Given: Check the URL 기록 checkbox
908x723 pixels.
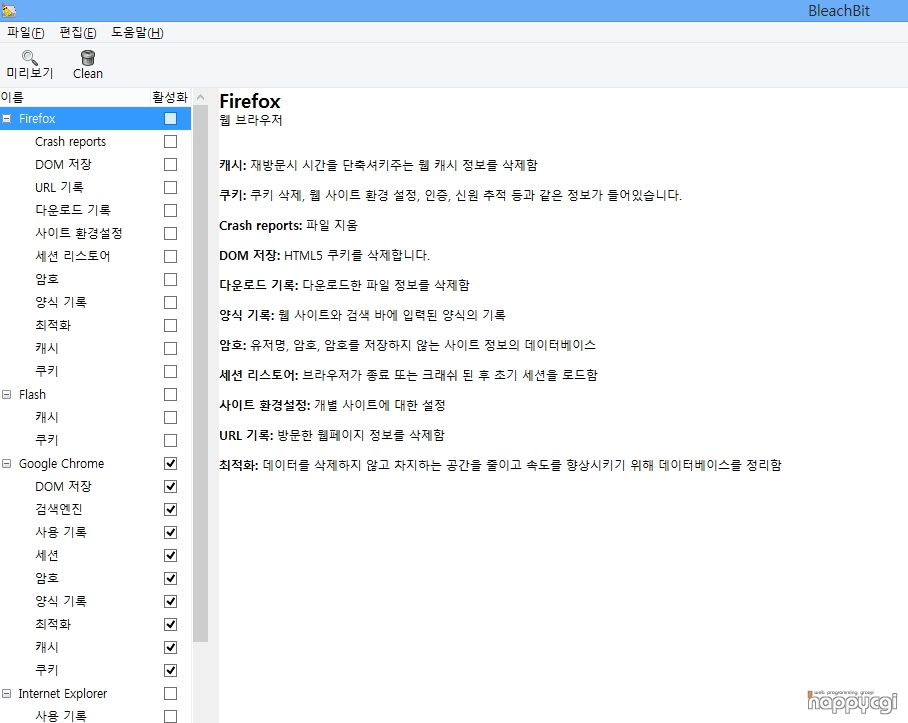Looking at the screenshot, I should click(170, 188).
